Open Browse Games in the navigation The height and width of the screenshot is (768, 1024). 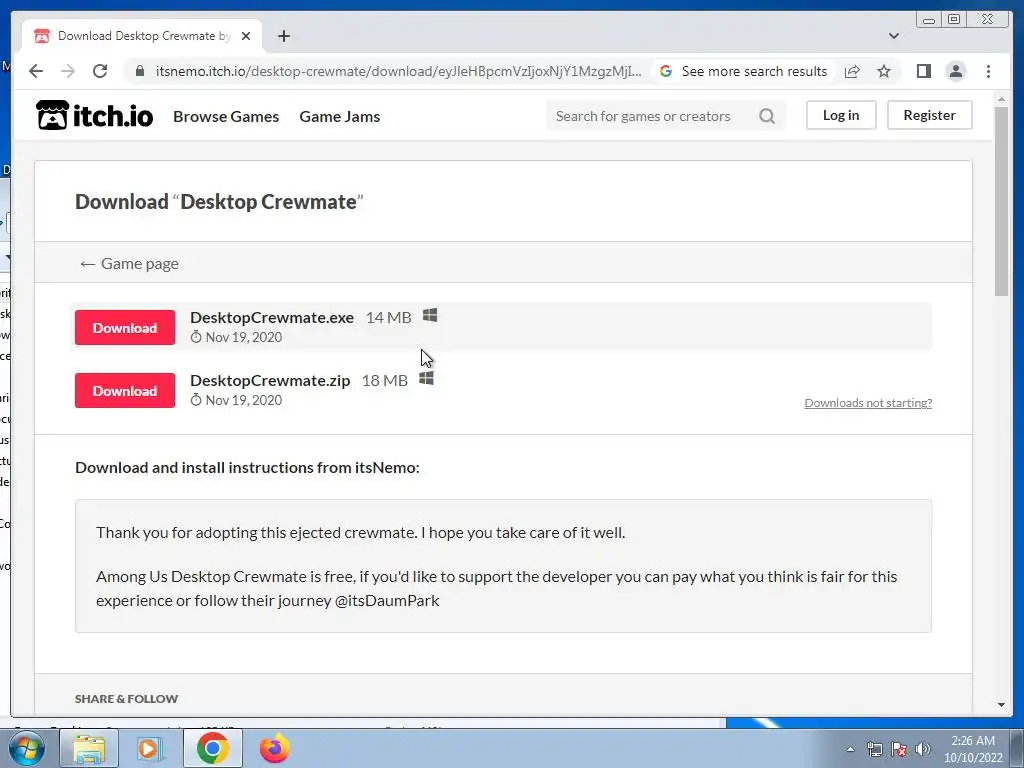tap(226, 116)
